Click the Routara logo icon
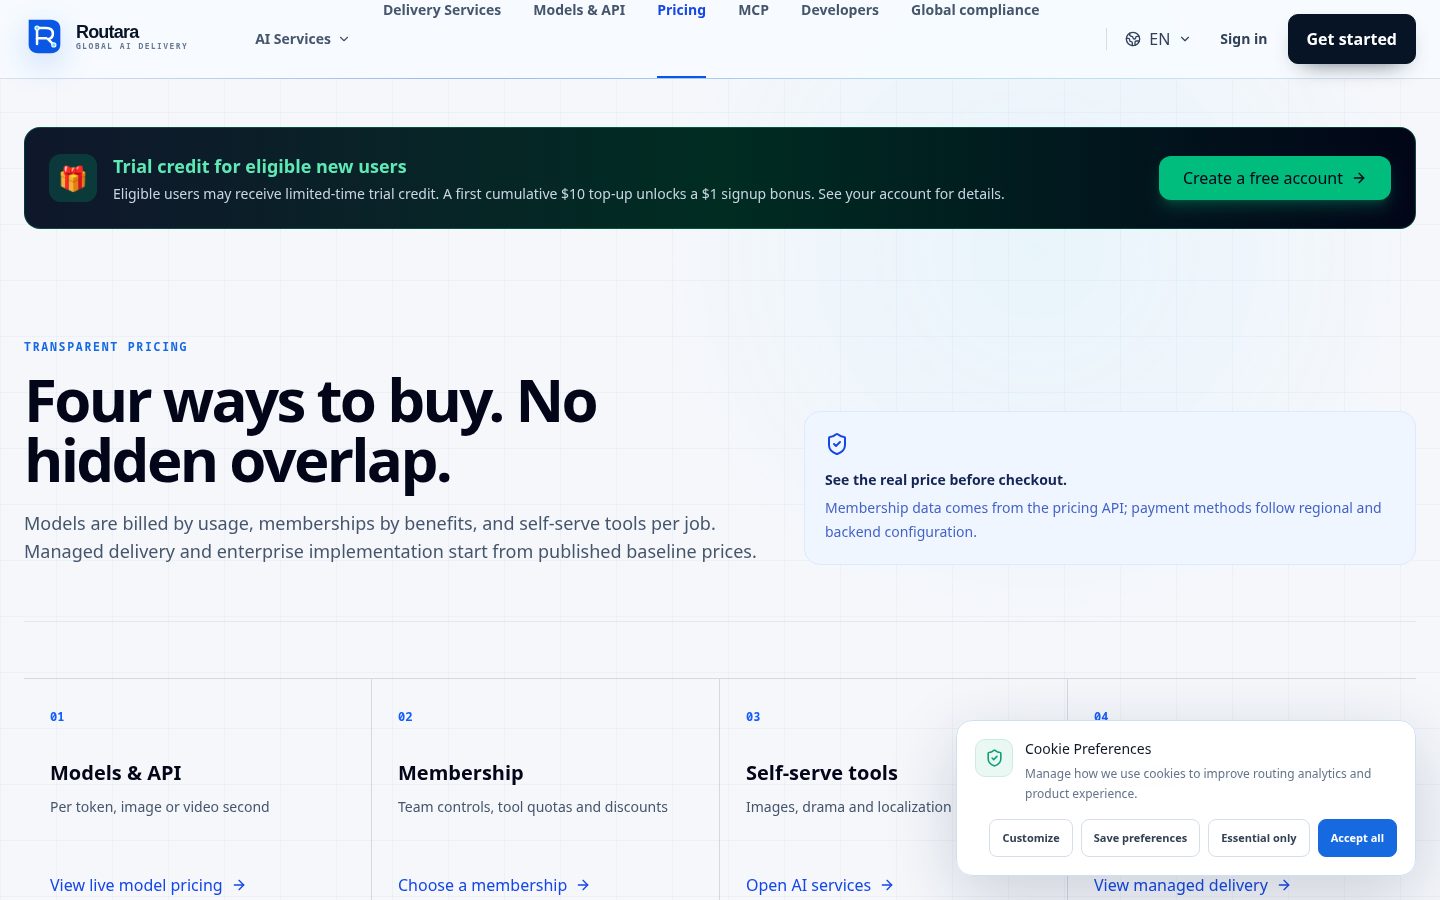The width and height of the screenshot is (1440, 900). [44, 37]
